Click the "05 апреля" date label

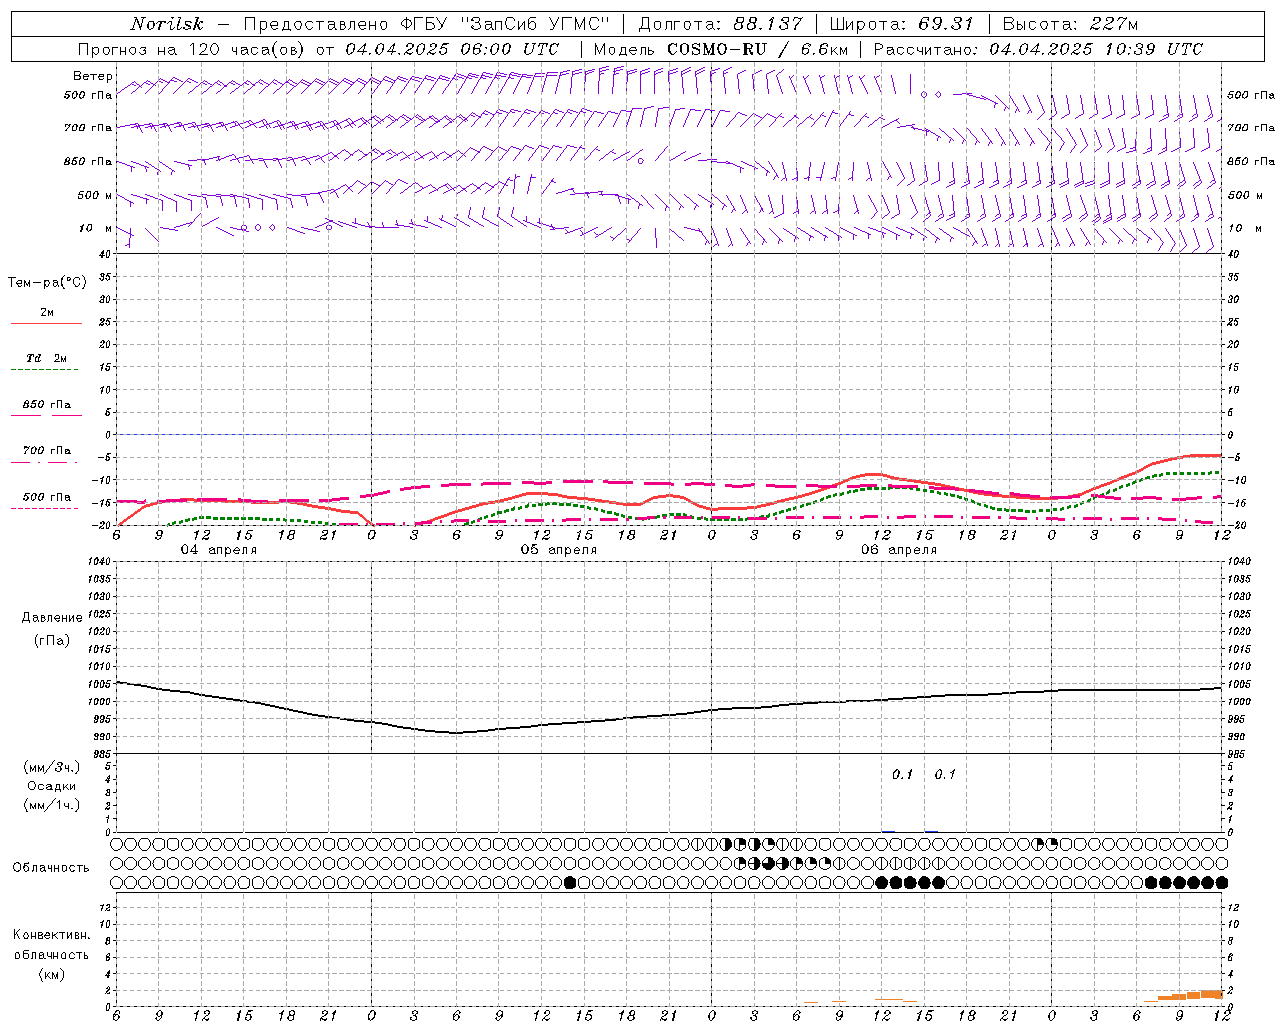click(x=559, y=550)
